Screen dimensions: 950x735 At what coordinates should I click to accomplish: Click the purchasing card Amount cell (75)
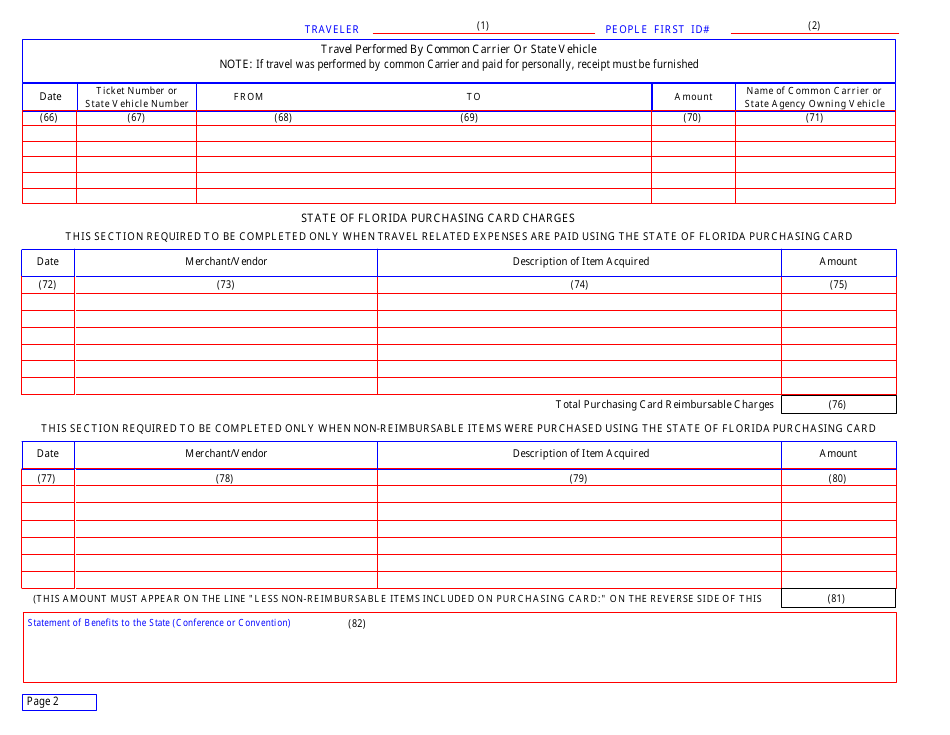(x=839, y=284)
